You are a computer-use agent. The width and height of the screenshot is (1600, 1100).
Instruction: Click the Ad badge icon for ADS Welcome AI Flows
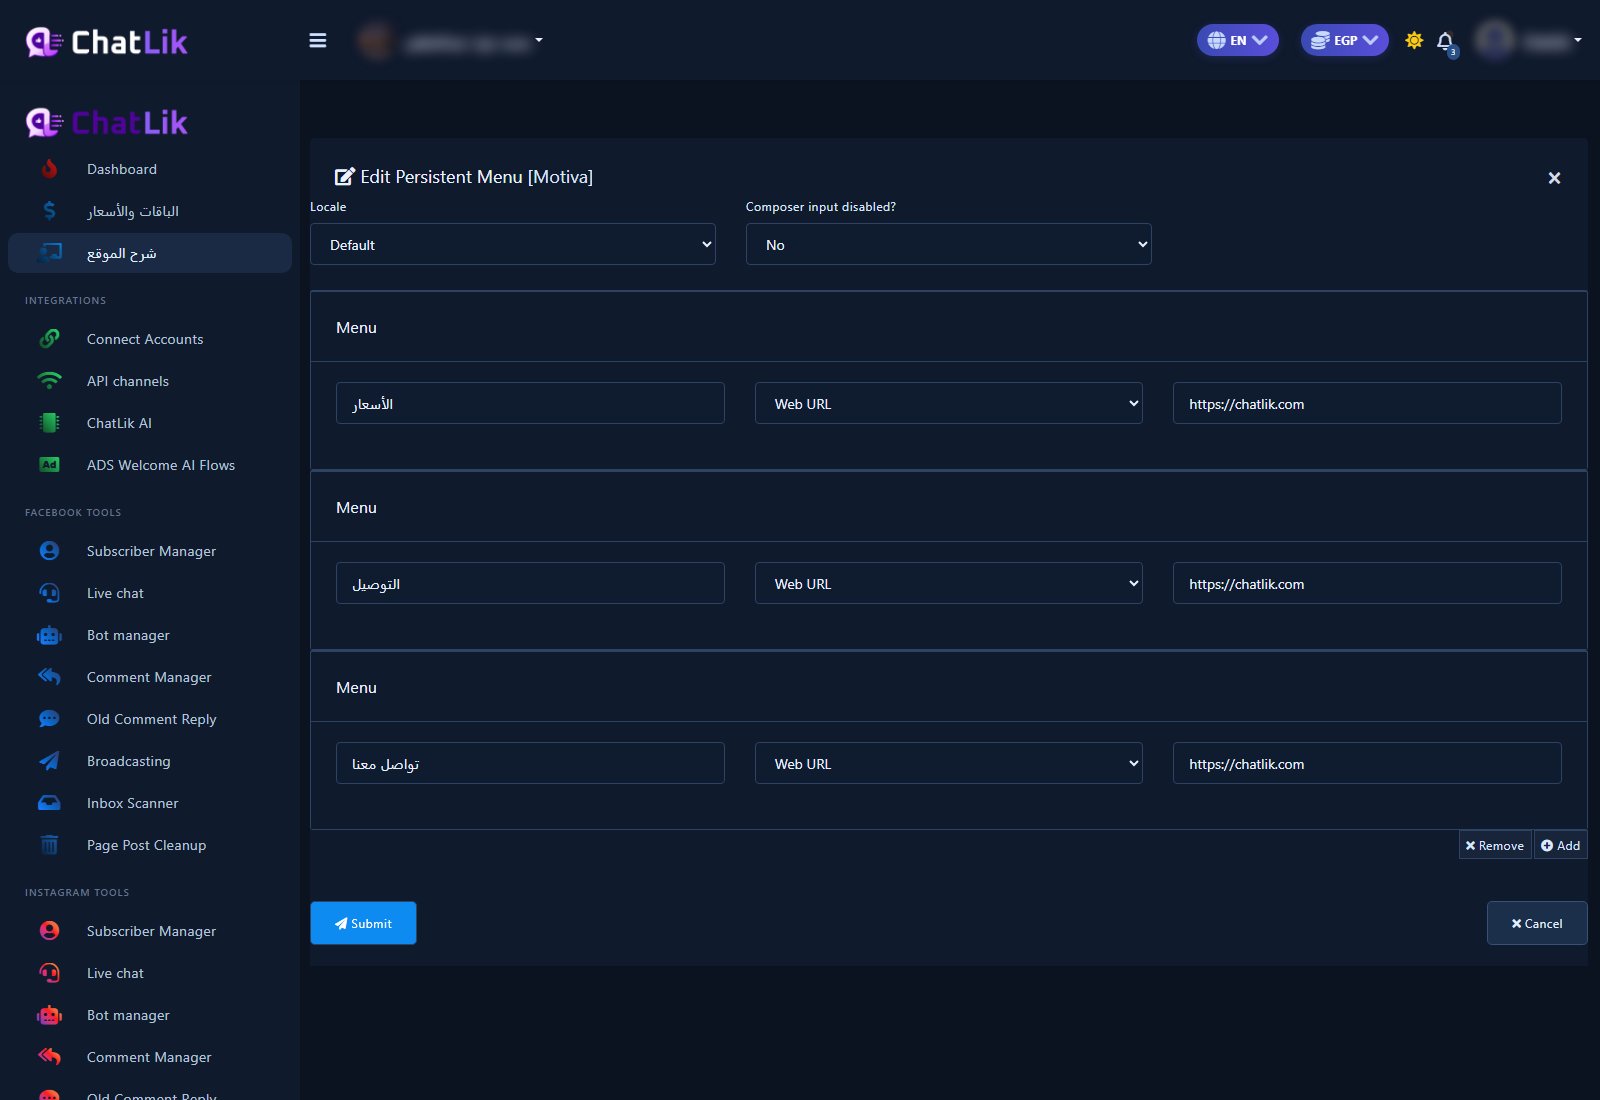49,465
